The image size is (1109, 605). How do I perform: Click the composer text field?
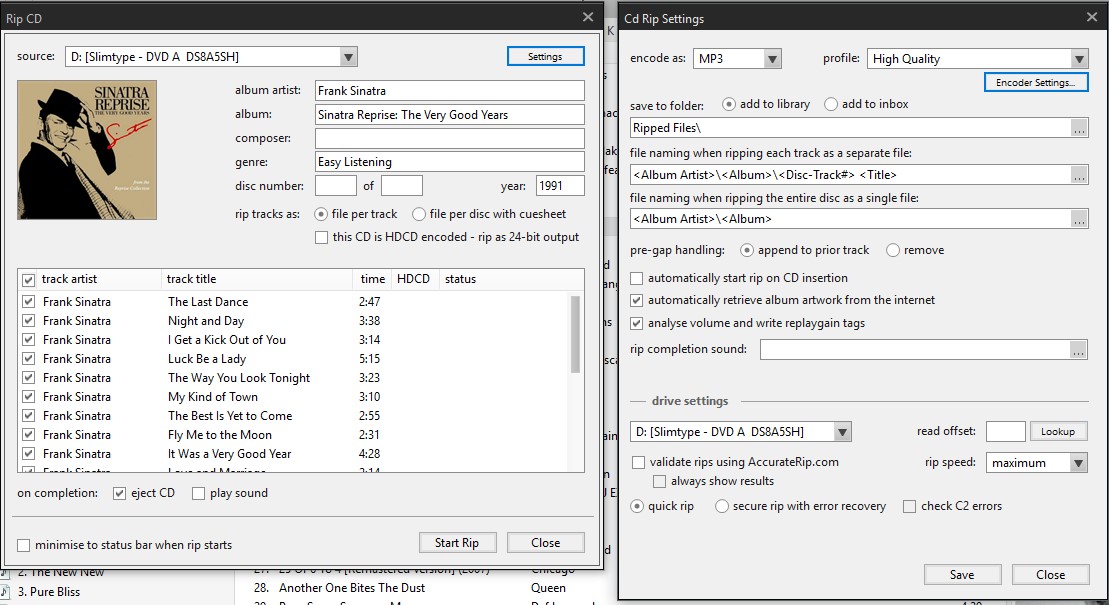(449, 138)
